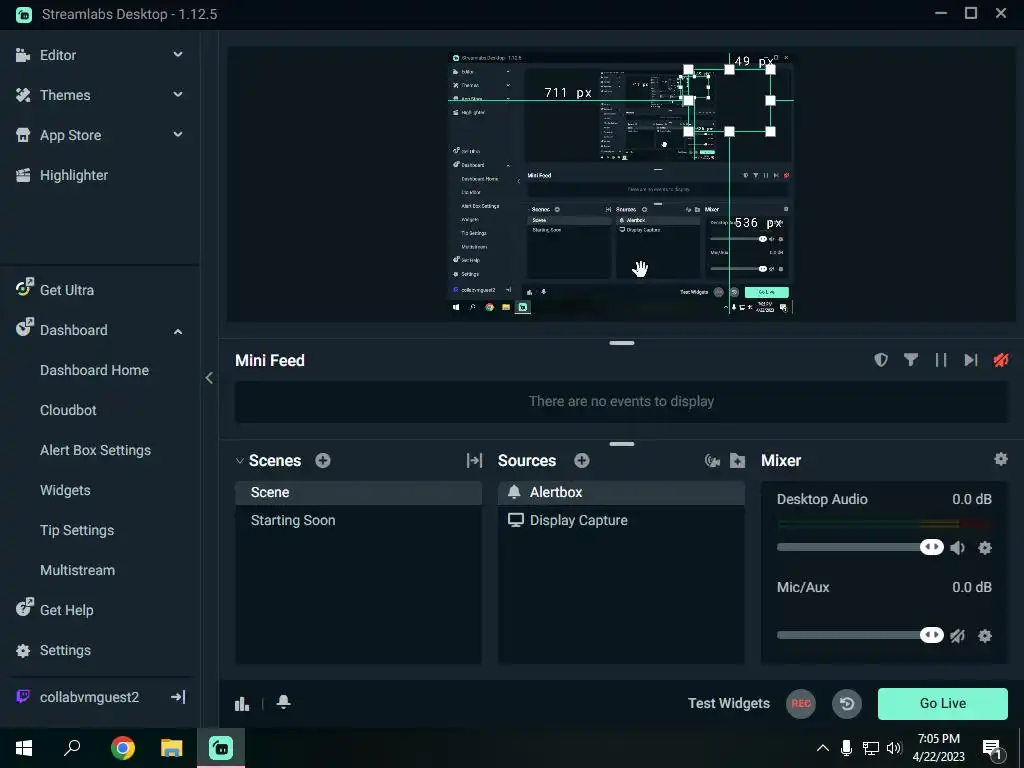
Task: Add a new source with plus icon
Action: [x=582, y=460]
